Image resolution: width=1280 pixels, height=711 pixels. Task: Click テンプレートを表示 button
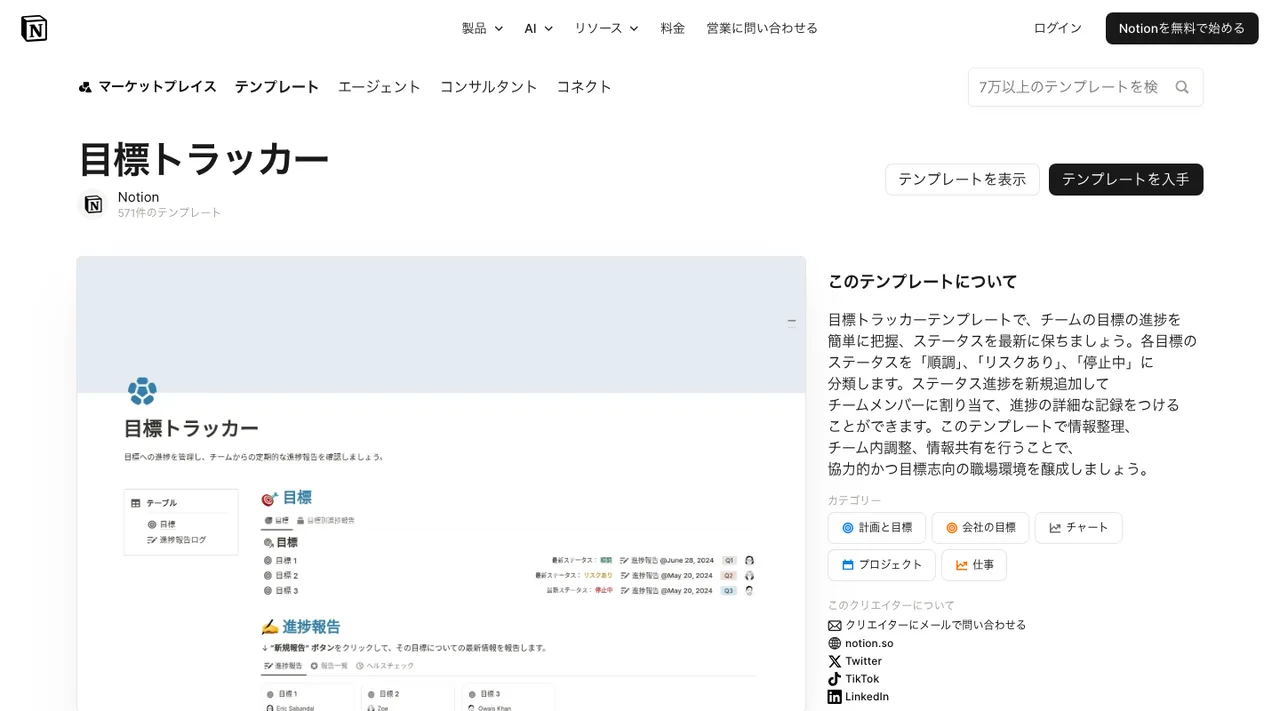(962, 179)
